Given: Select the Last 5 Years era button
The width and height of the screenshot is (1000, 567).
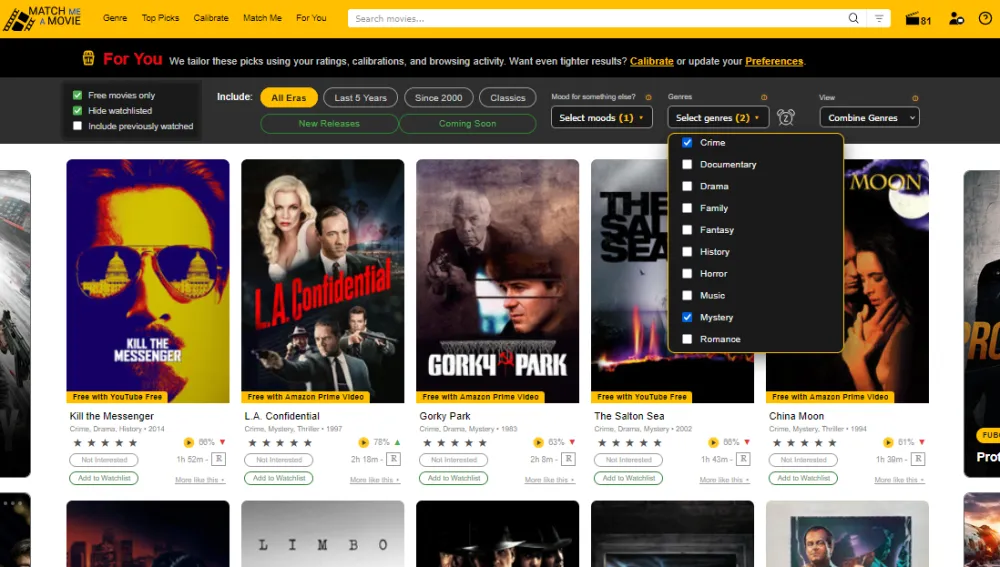Looking at the screenshot, I should point(360,98).
